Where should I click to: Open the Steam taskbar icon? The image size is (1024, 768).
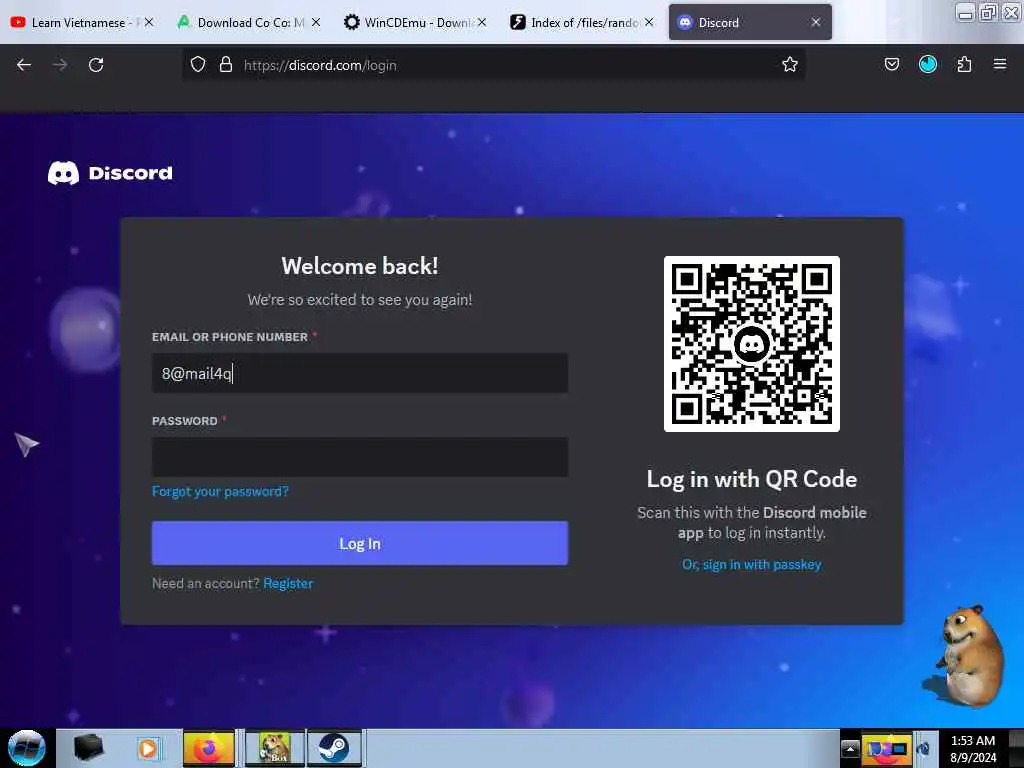[334, 748]
